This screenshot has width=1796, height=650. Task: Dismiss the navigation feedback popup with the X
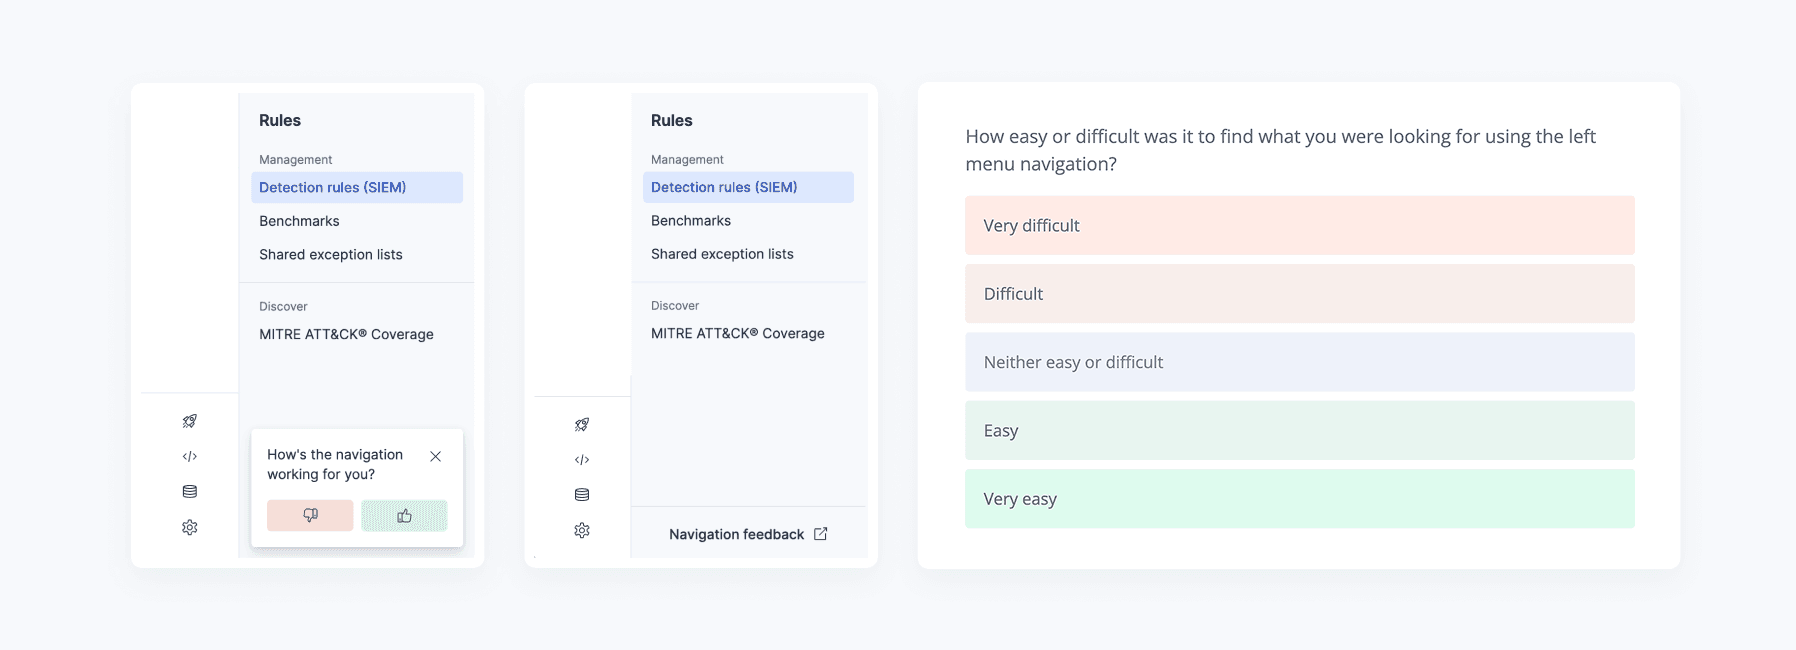(435, 456)
